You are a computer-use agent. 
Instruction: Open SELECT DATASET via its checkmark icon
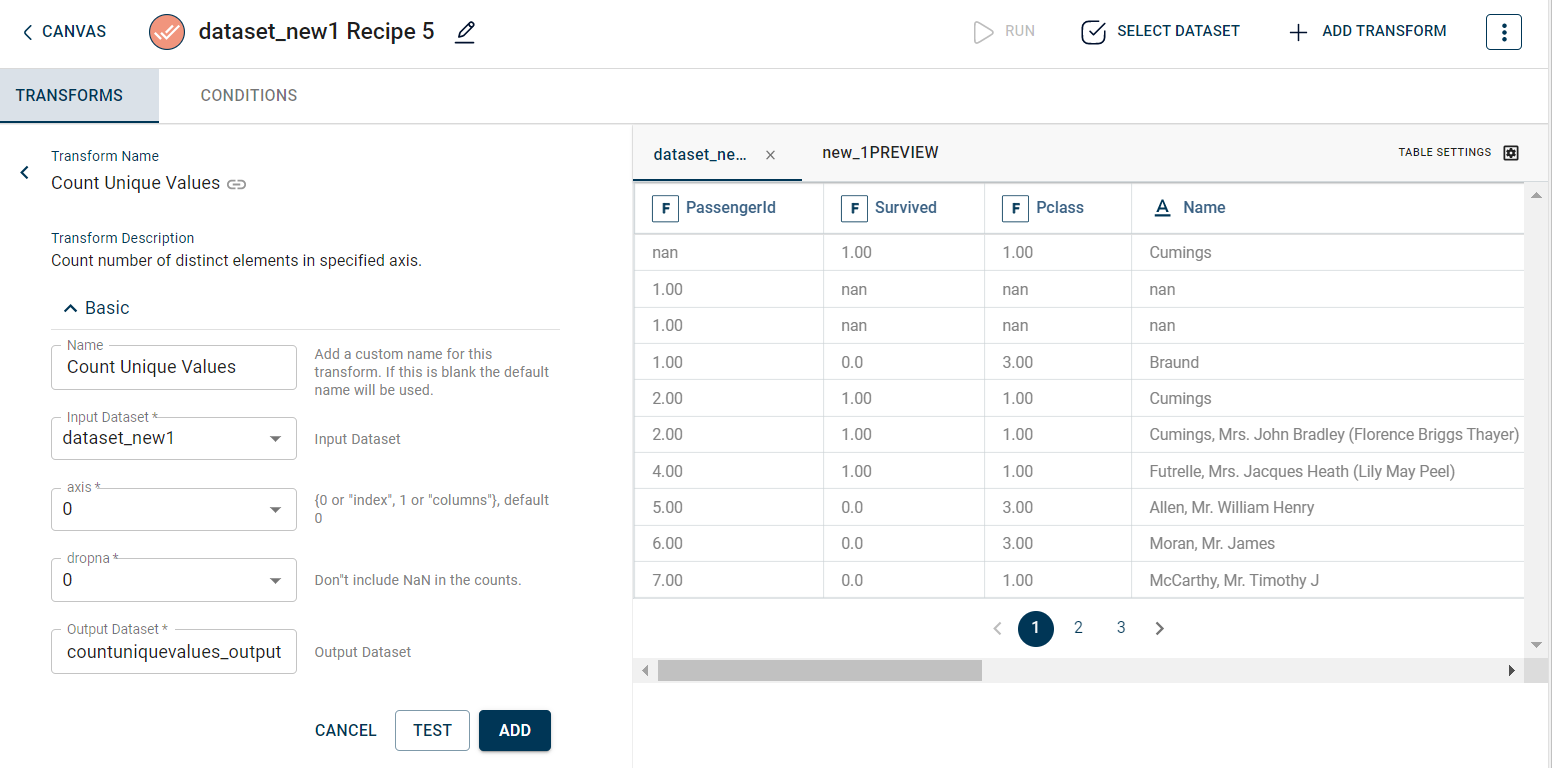(1093, 31)
